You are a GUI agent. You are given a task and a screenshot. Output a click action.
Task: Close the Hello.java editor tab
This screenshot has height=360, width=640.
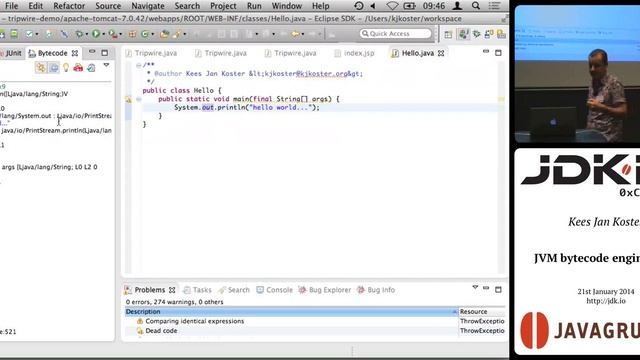point(441,53)
